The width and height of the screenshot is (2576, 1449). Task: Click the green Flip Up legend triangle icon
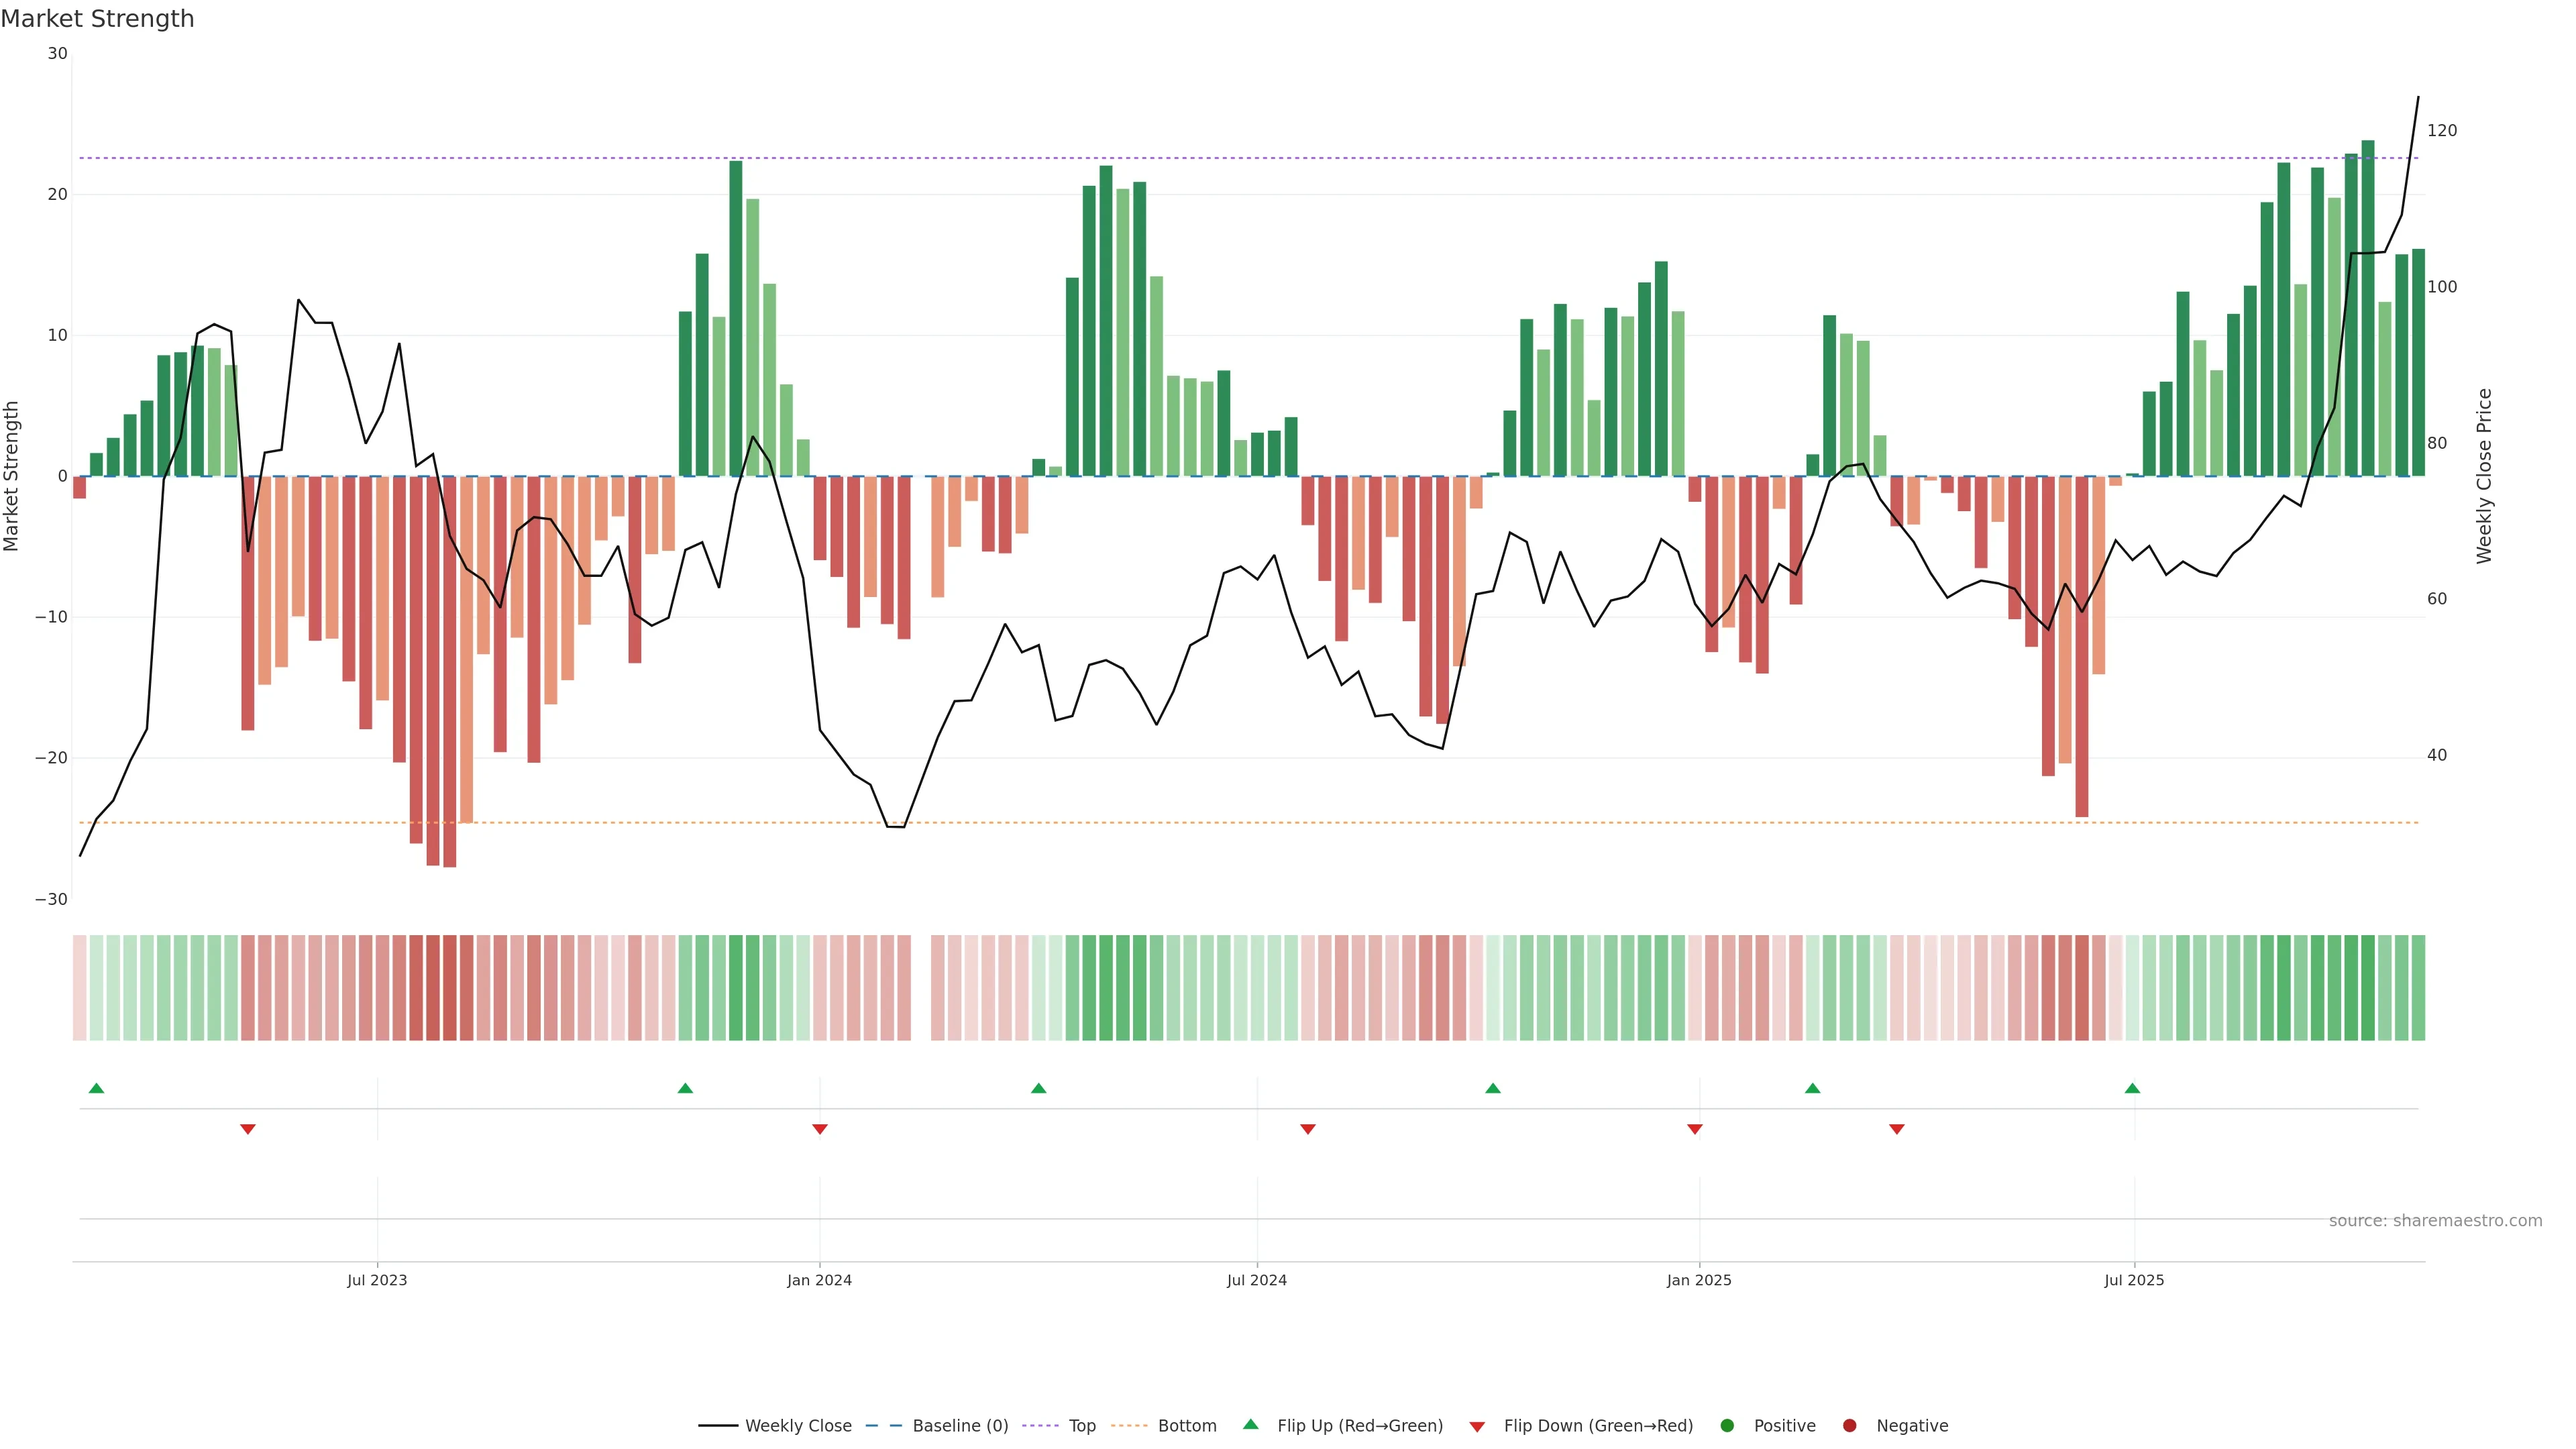1250,1425
